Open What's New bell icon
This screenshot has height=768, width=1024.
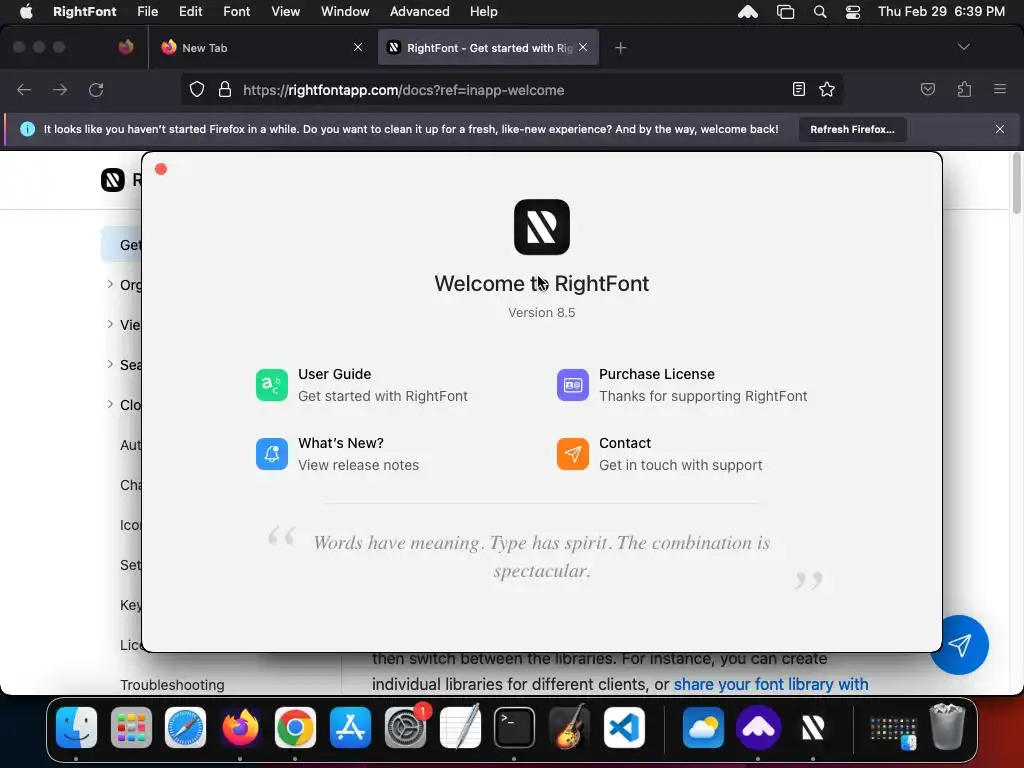272,454
